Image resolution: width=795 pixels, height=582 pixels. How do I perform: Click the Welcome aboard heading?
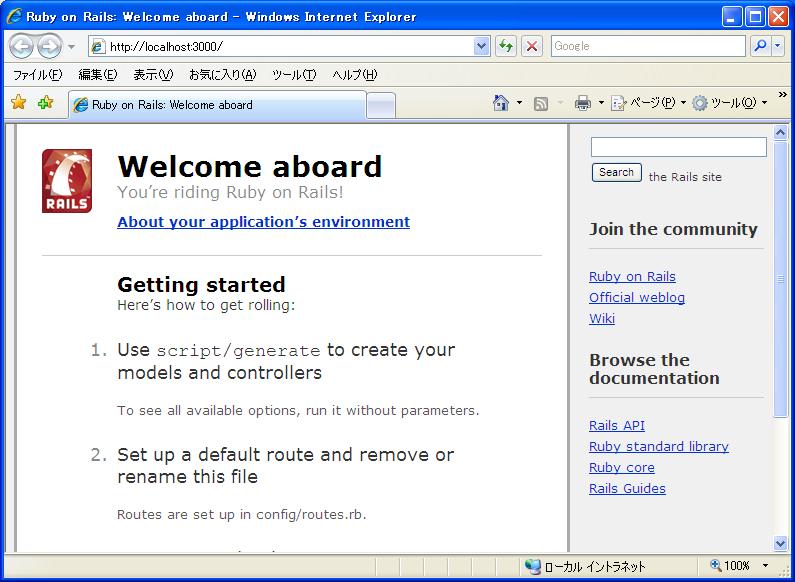click(x=249, y=166)
